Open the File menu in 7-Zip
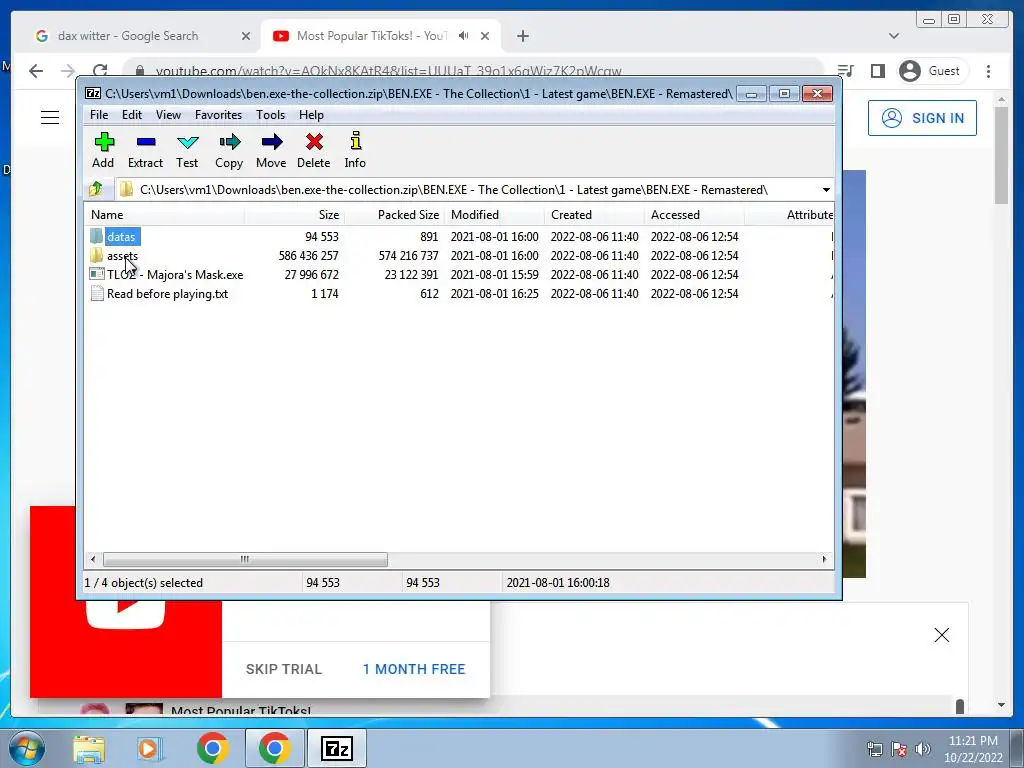The height and width of the screenshot is (768, 1024). coord(99,115)
